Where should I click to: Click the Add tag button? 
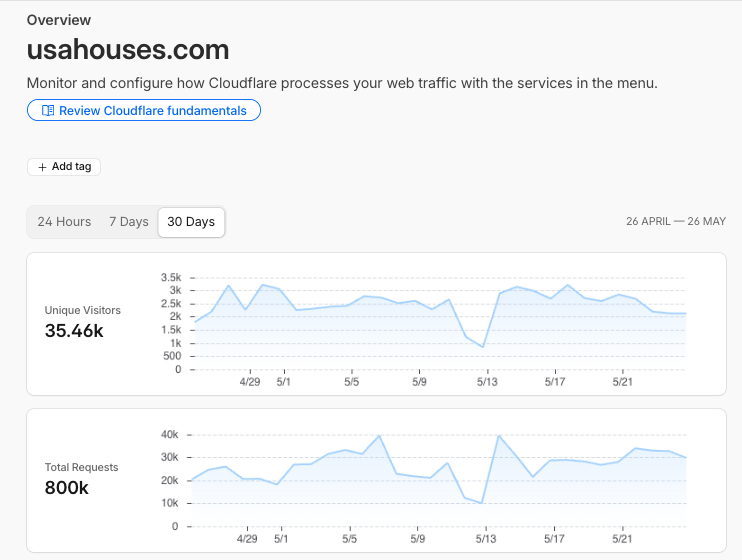click(x=64, y=167)
